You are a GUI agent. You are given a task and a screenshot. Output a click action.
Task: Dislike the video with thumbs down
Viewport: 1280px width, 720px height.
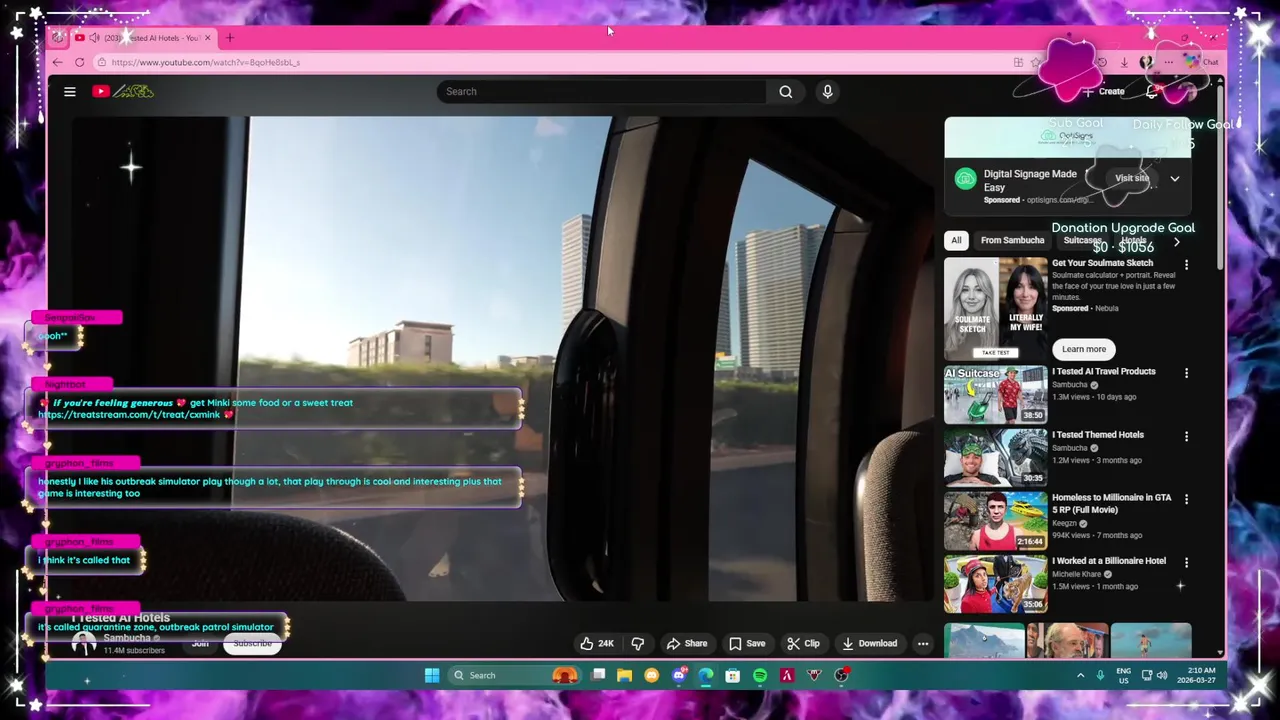(638, 643)
